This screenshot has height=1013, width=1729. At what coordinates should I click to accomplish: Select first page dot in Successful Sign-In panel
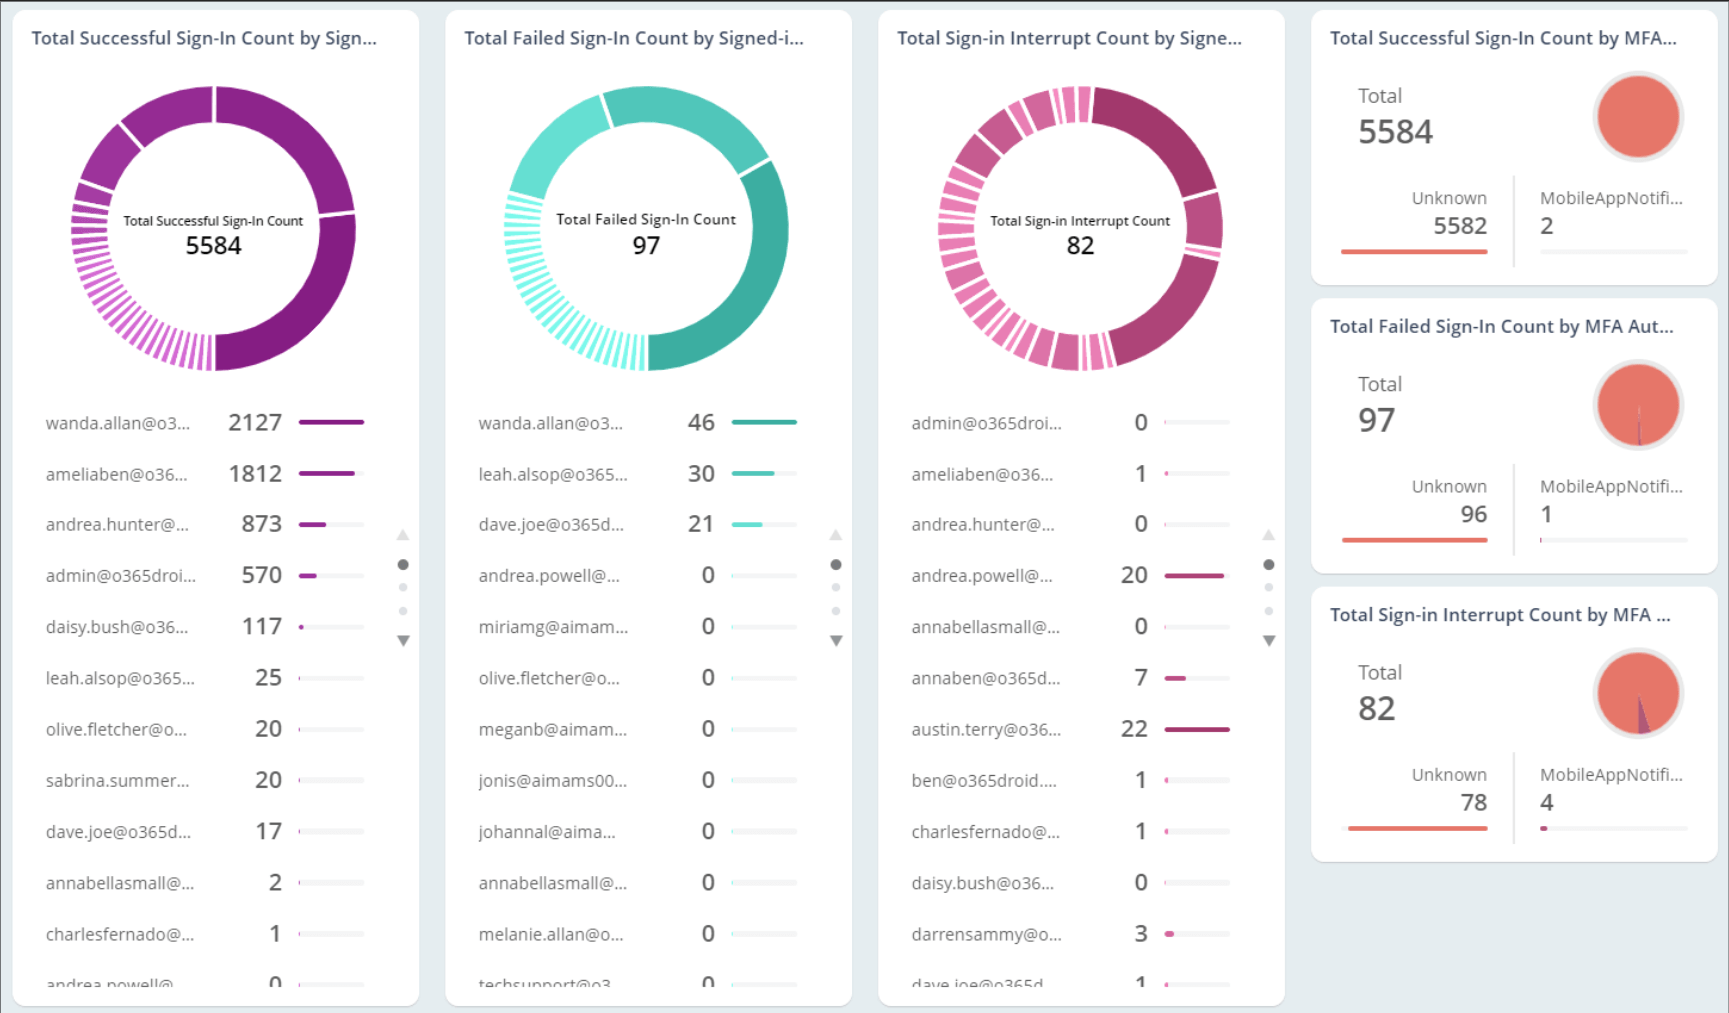click(403, 565)
